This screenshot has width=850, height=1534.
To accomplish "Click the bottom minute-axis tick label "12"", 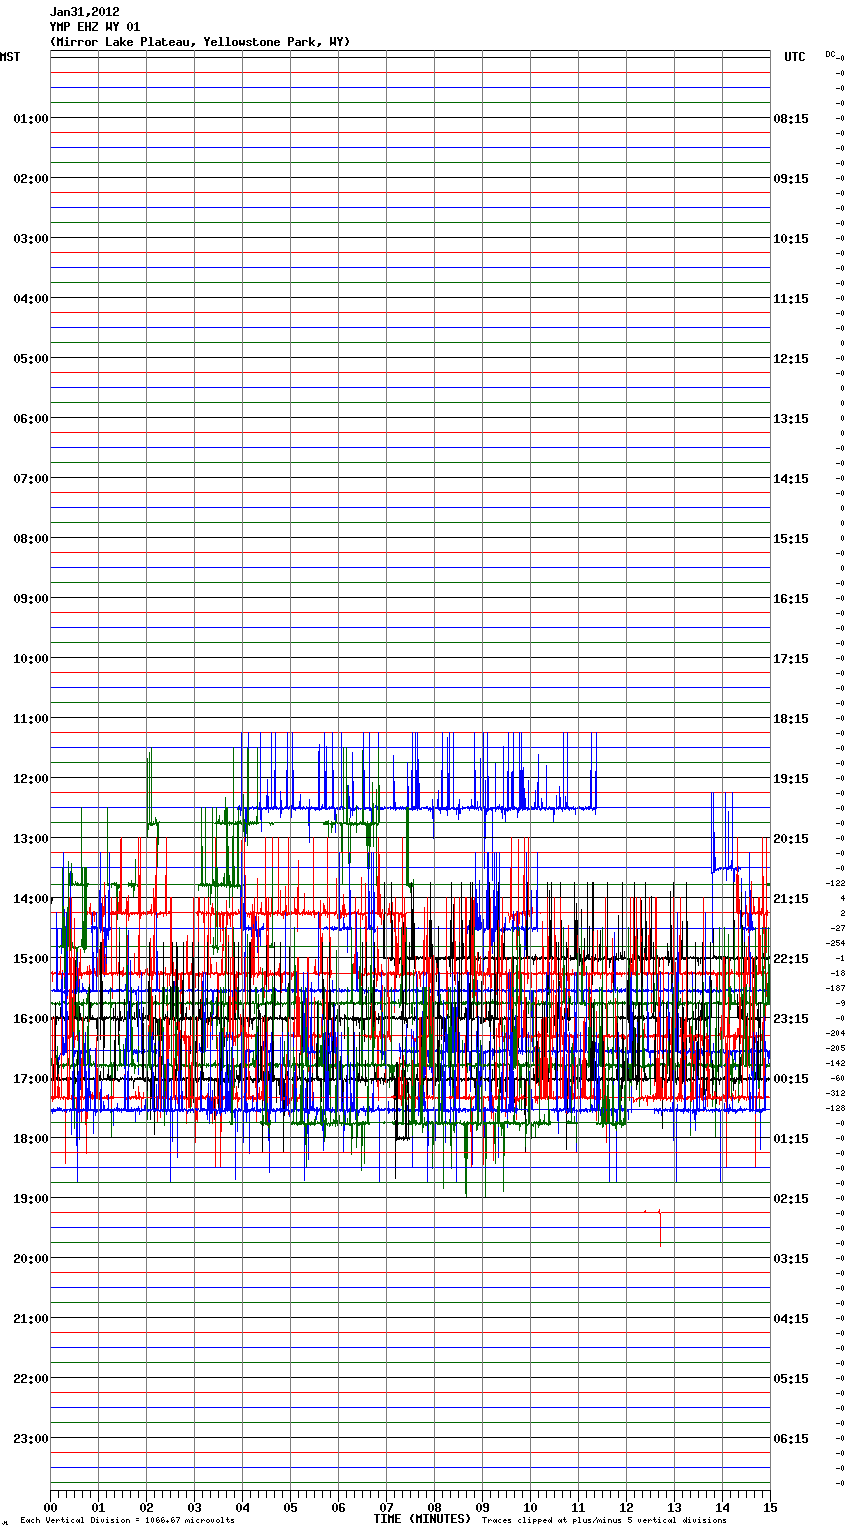I will [626, 1507].
